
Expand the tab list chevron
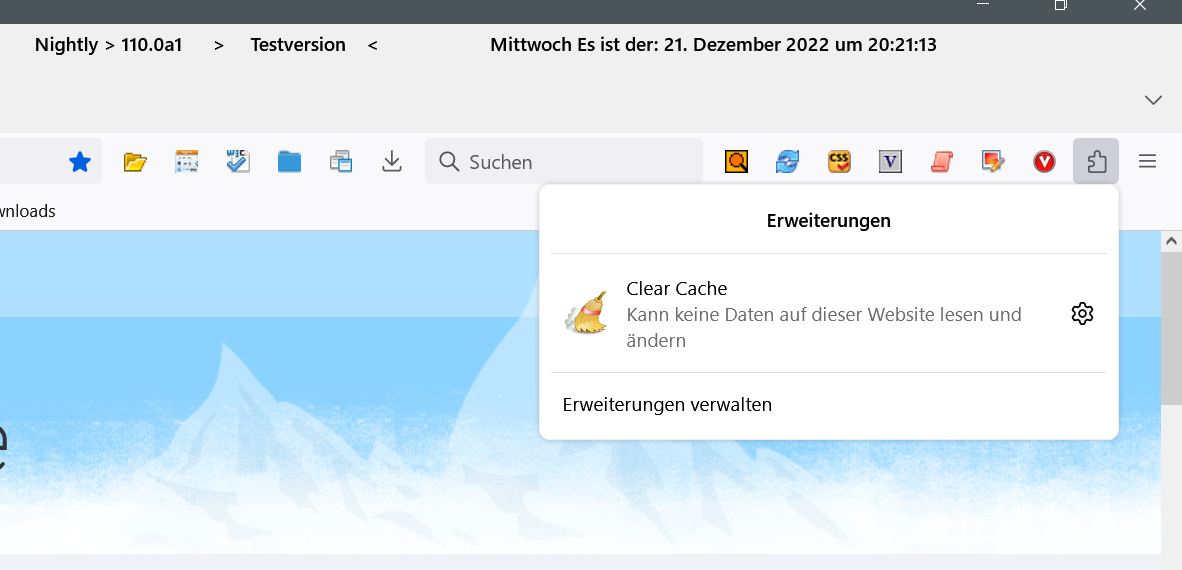1153,99
